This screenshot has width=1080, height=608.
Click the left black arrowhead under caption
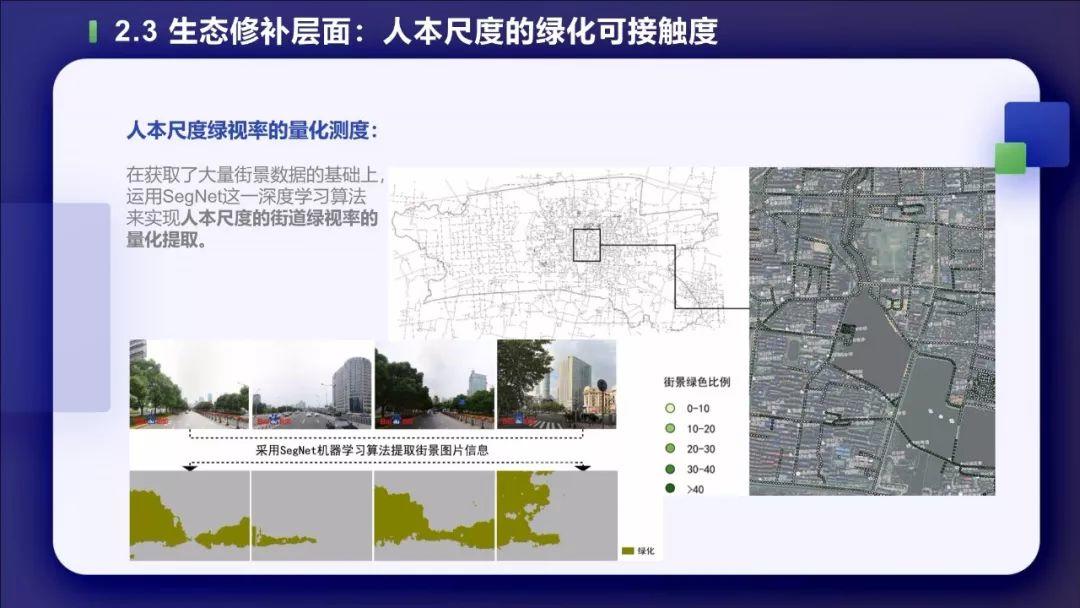[x=189, y=468]
